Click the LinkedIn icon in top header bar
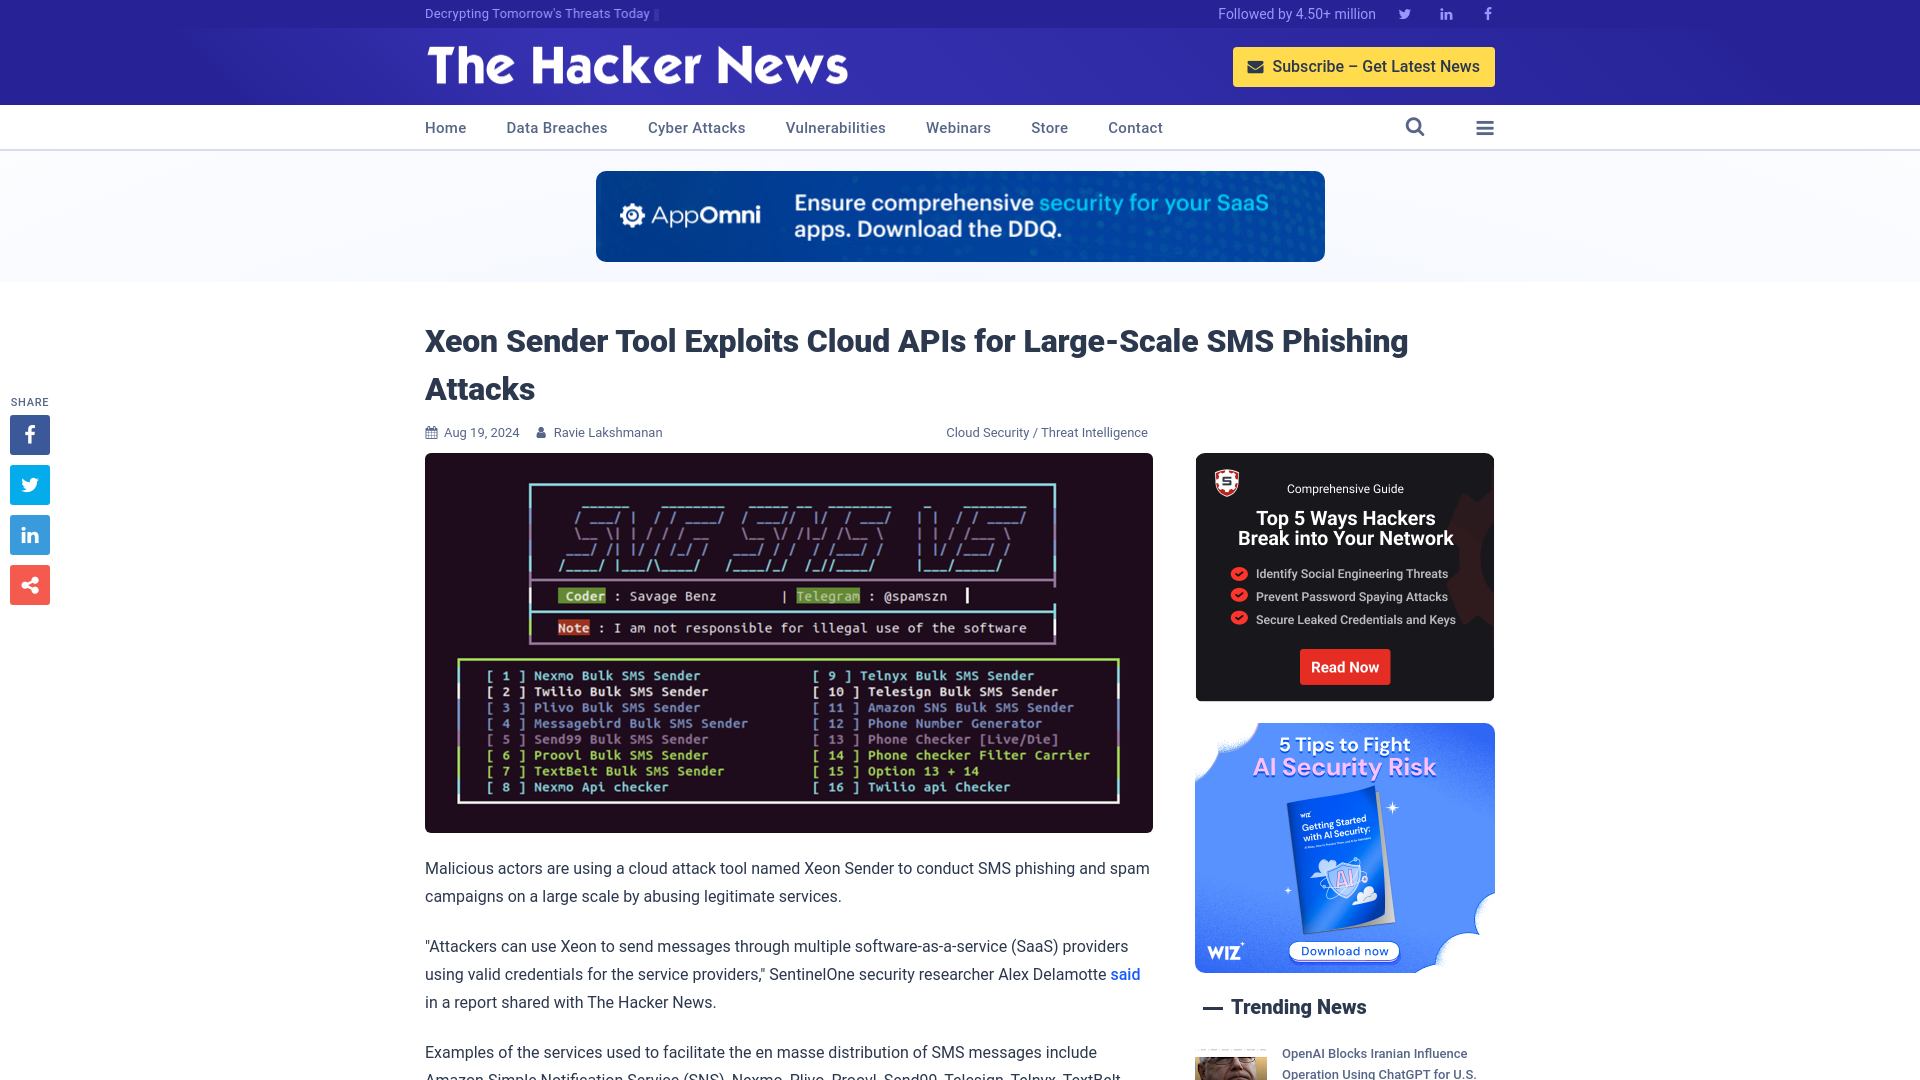1920x1080 pixels. pos(1445,13)
